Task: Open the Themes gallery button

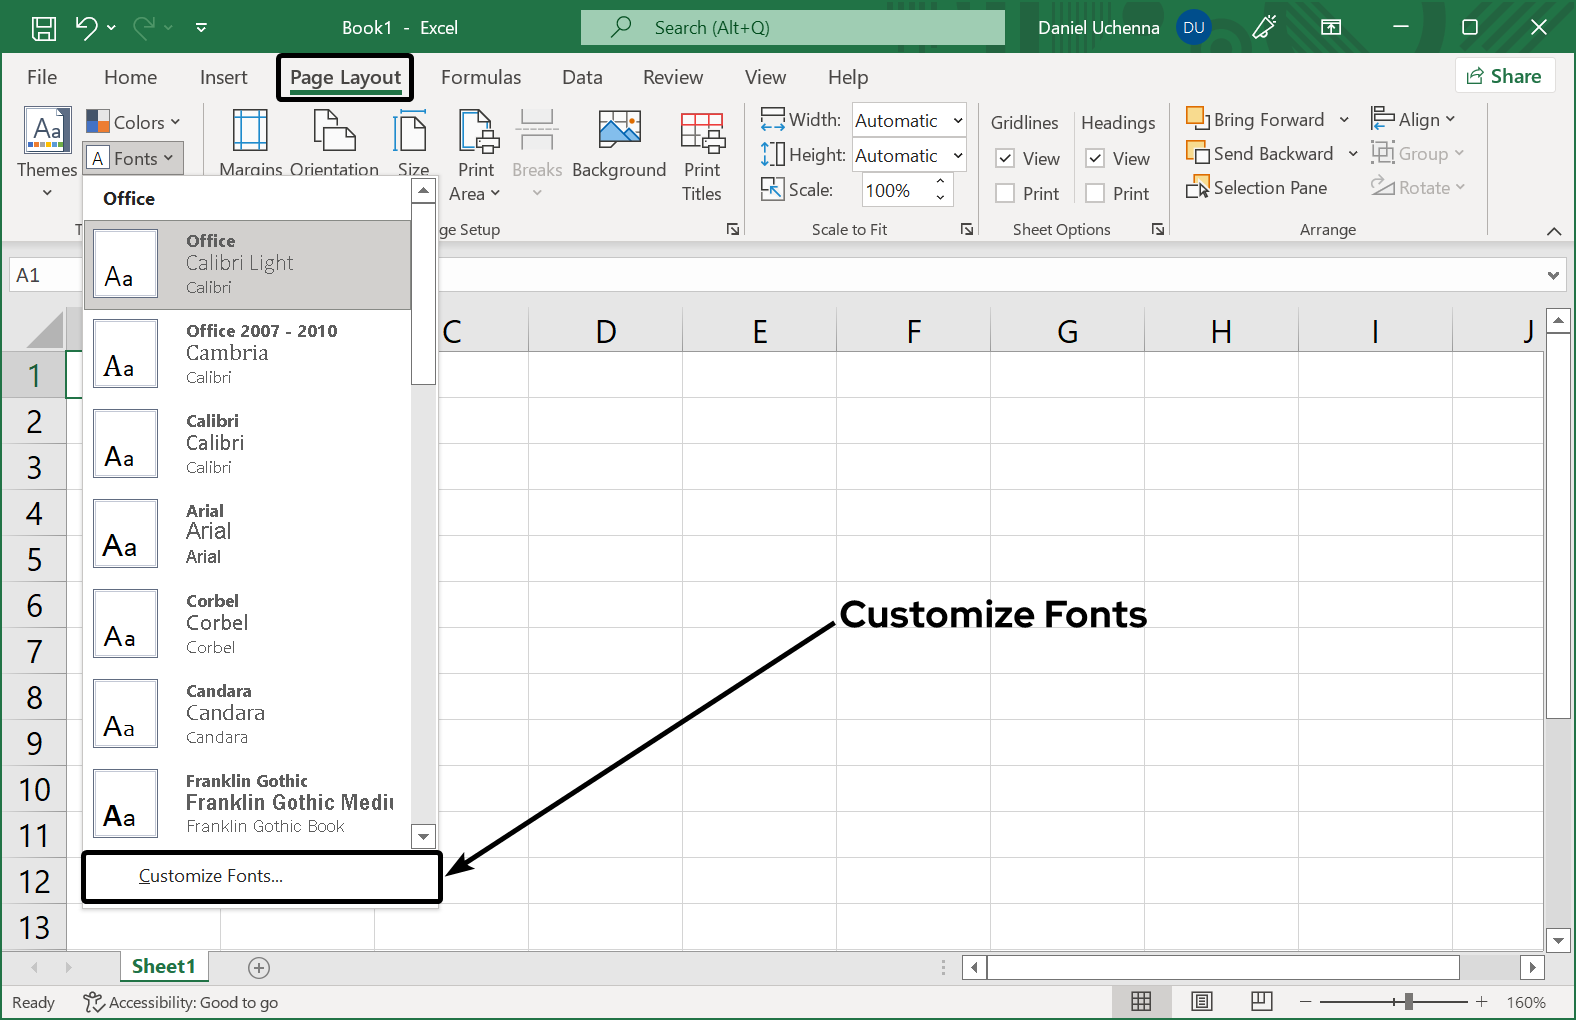Action: click(47, 152)
